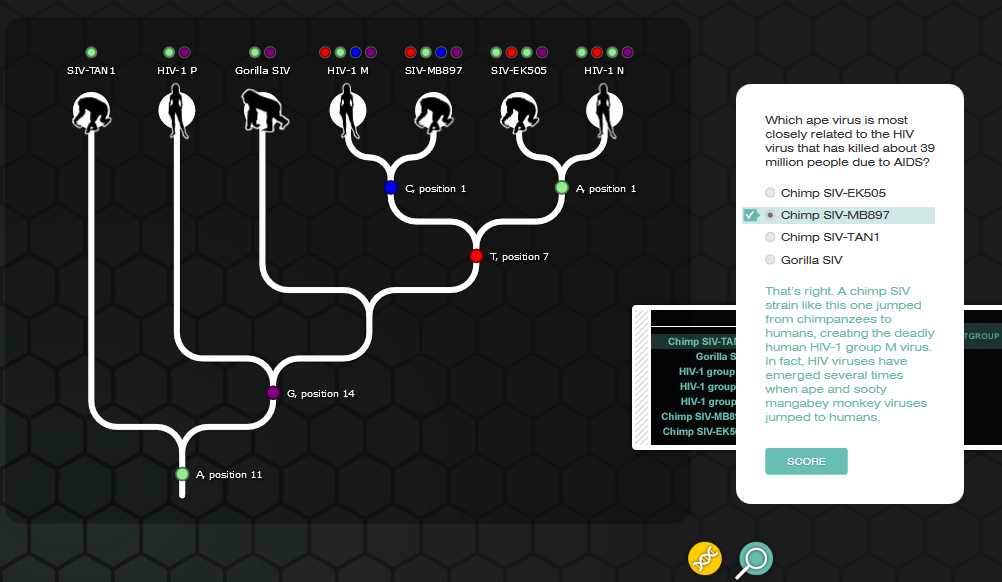Select the purple node at G, position 14
The height and width of the screenshot is (582, 1002).
pos(274,393)
